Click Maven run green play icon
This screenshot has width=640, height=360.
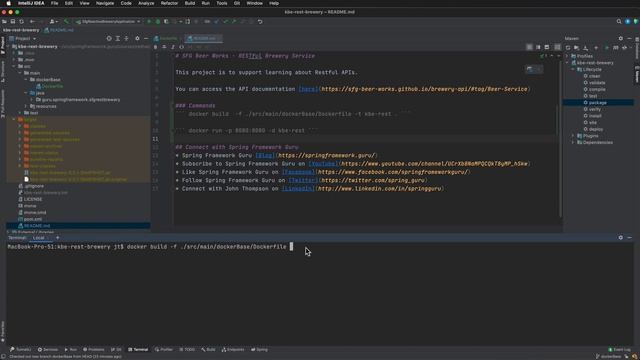607,48
